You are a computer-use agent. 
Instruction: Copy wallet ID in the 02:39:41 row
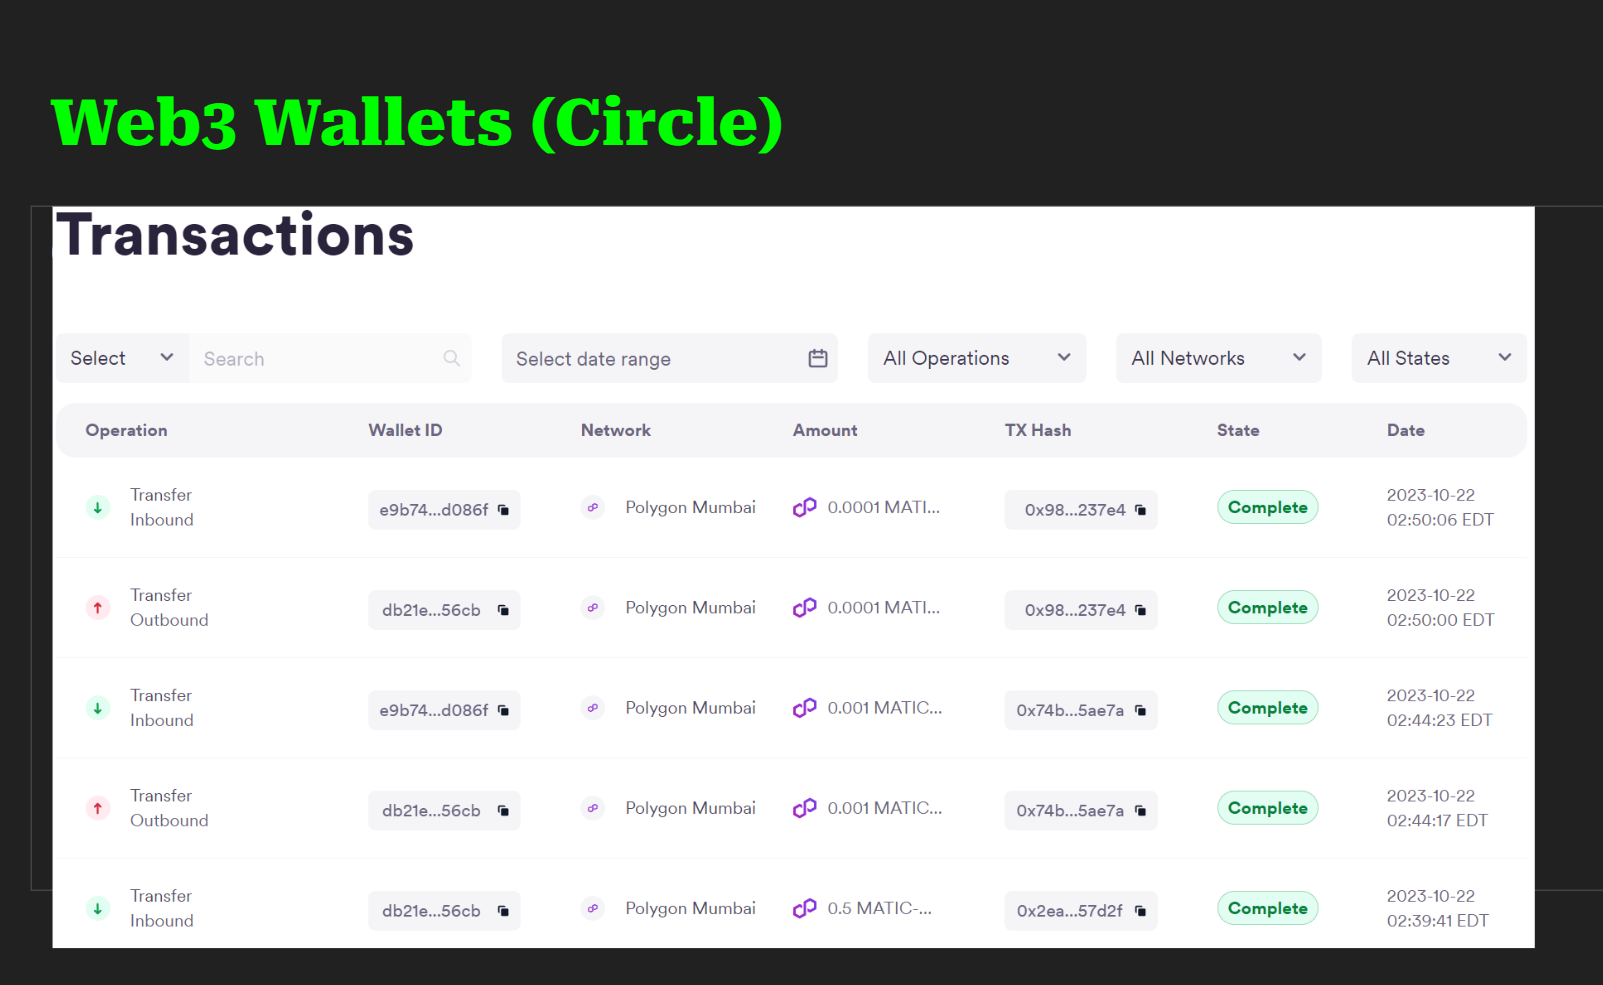pos(503,911)
